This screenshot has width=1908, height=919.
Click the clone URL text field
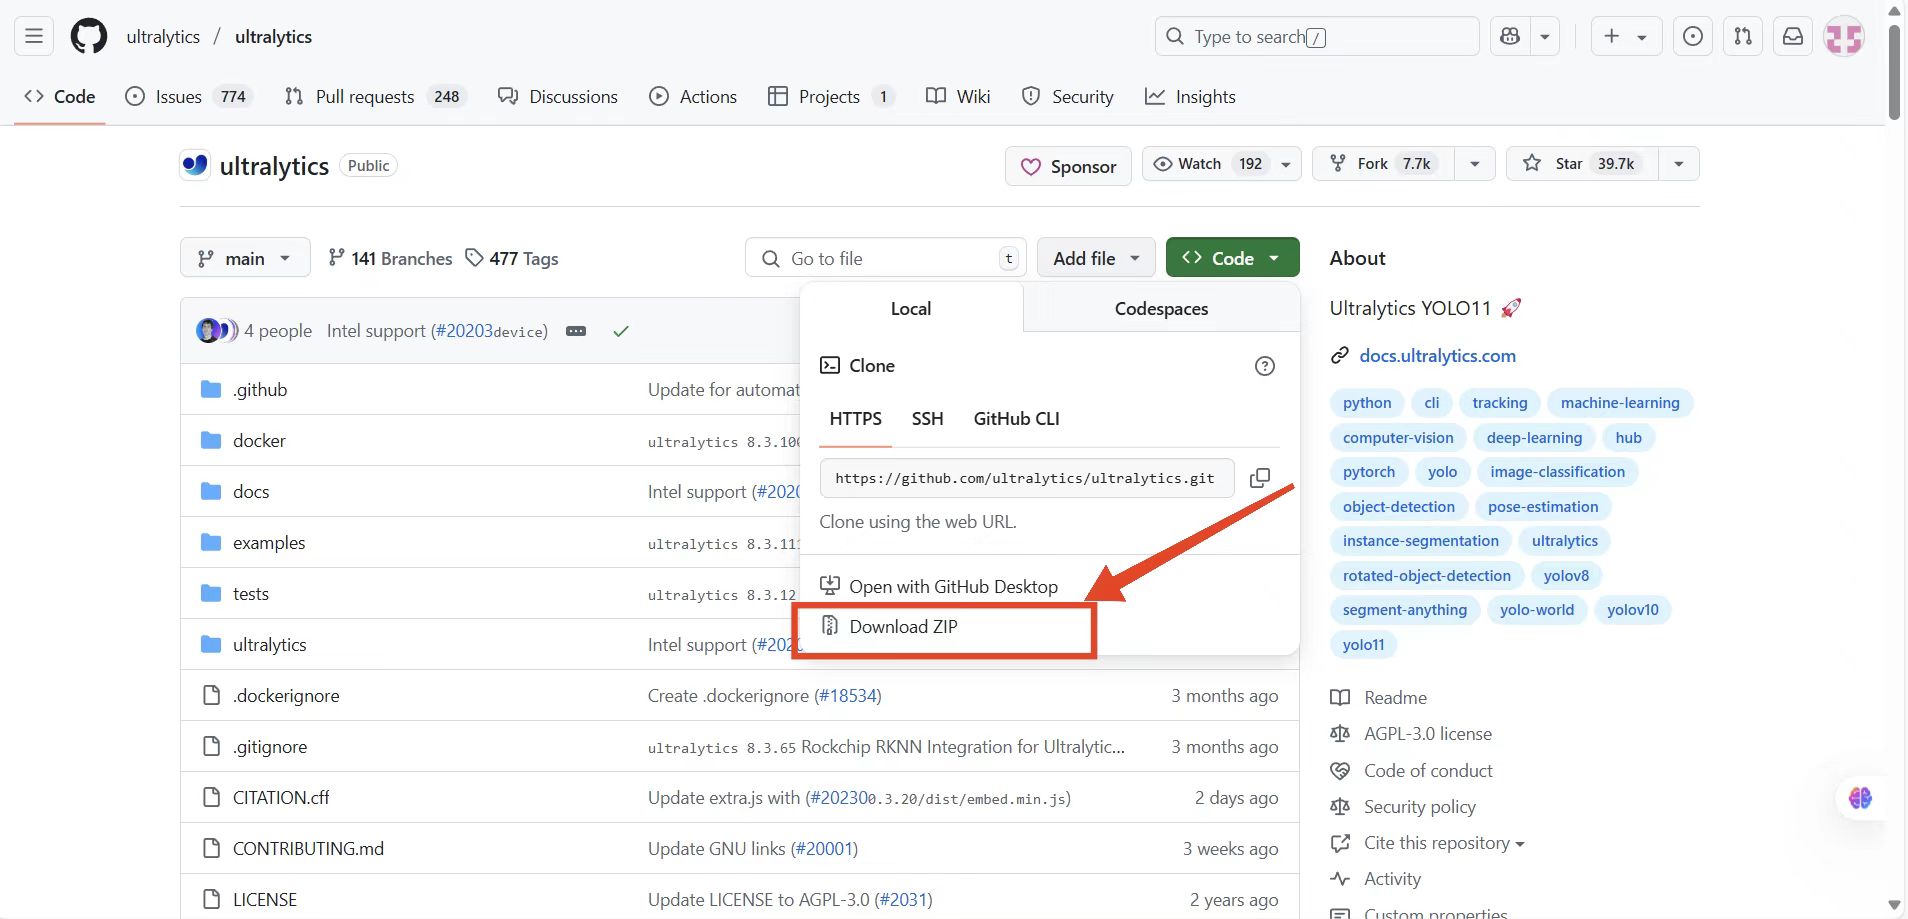1027,478
